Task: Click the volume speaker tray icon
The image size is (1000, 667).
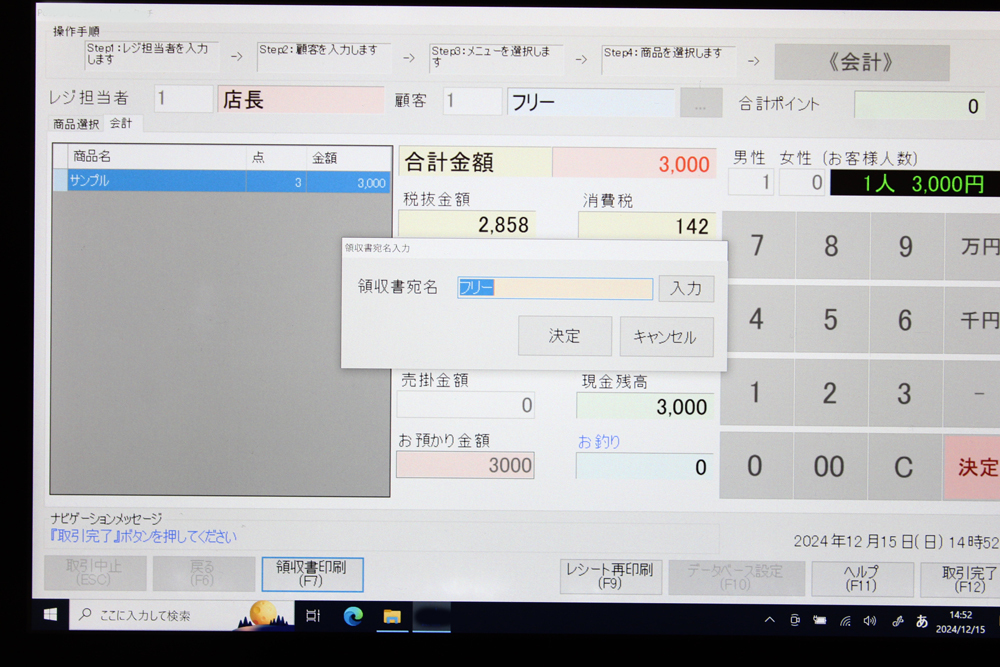Action: (x=870, y=620)
